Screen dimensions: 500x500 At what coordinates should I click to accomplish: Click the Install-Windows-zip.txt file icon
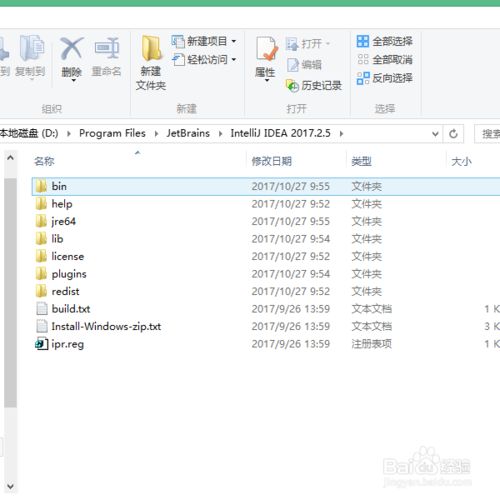[42, 326]
